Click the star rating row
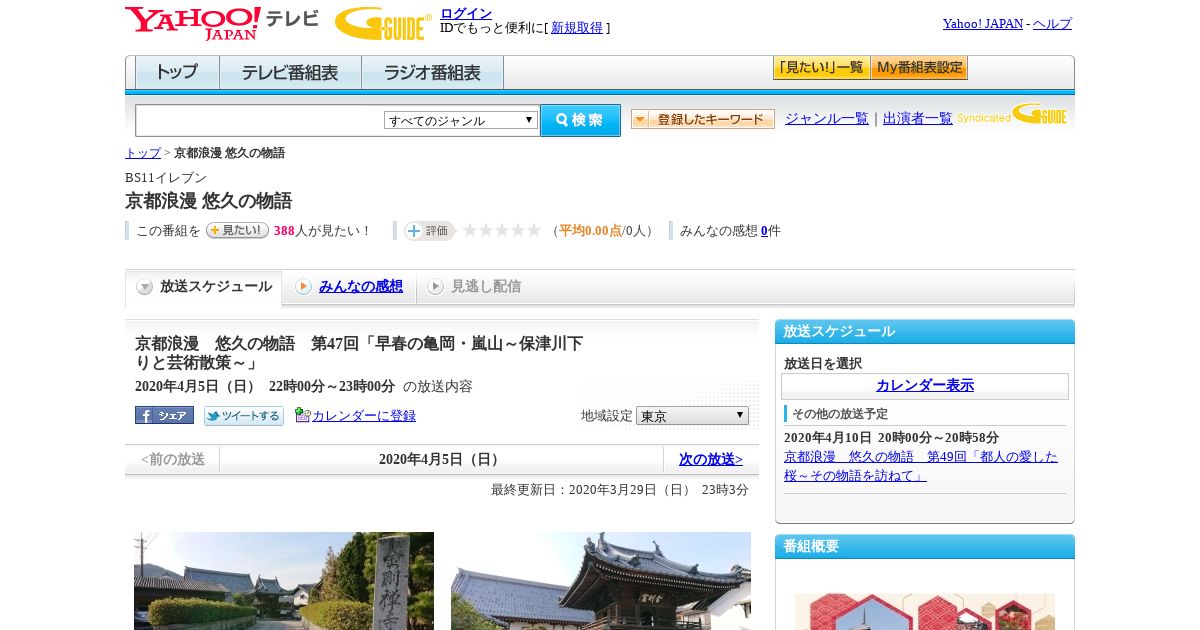The image size is (1200, 630). 501,231
